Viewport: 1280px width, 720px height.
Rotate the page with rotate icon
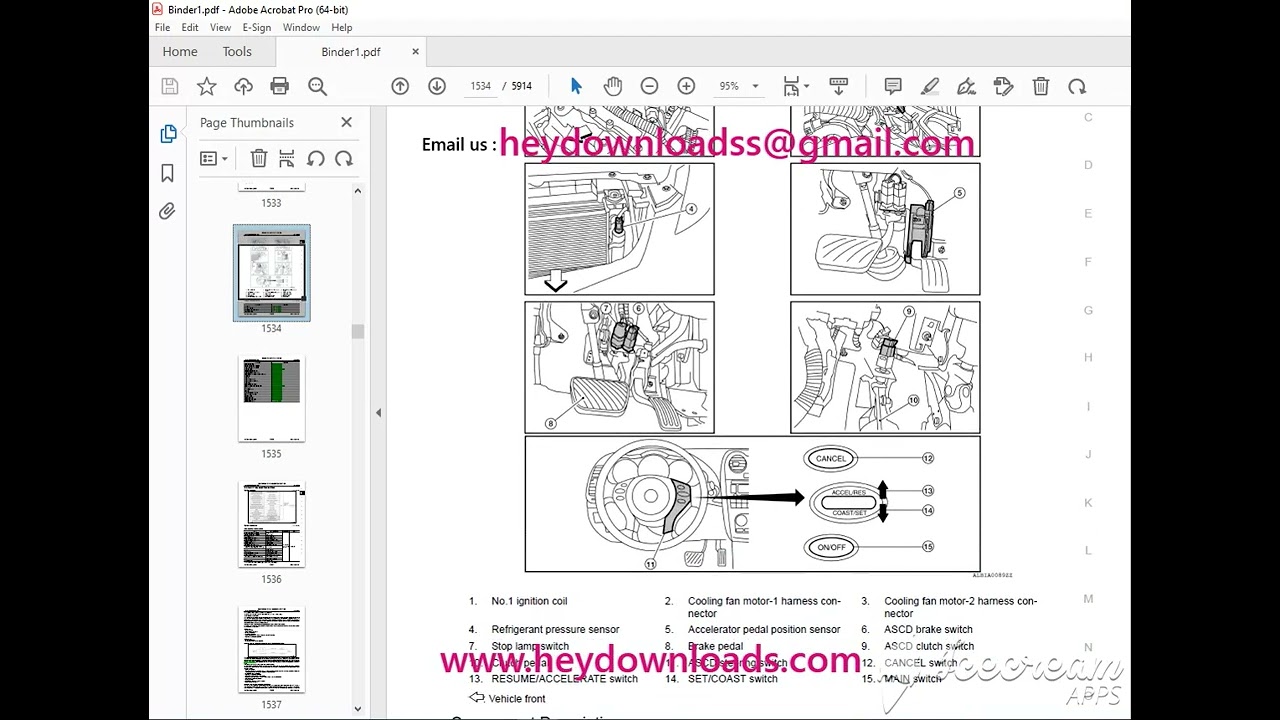click(1077, 87)
